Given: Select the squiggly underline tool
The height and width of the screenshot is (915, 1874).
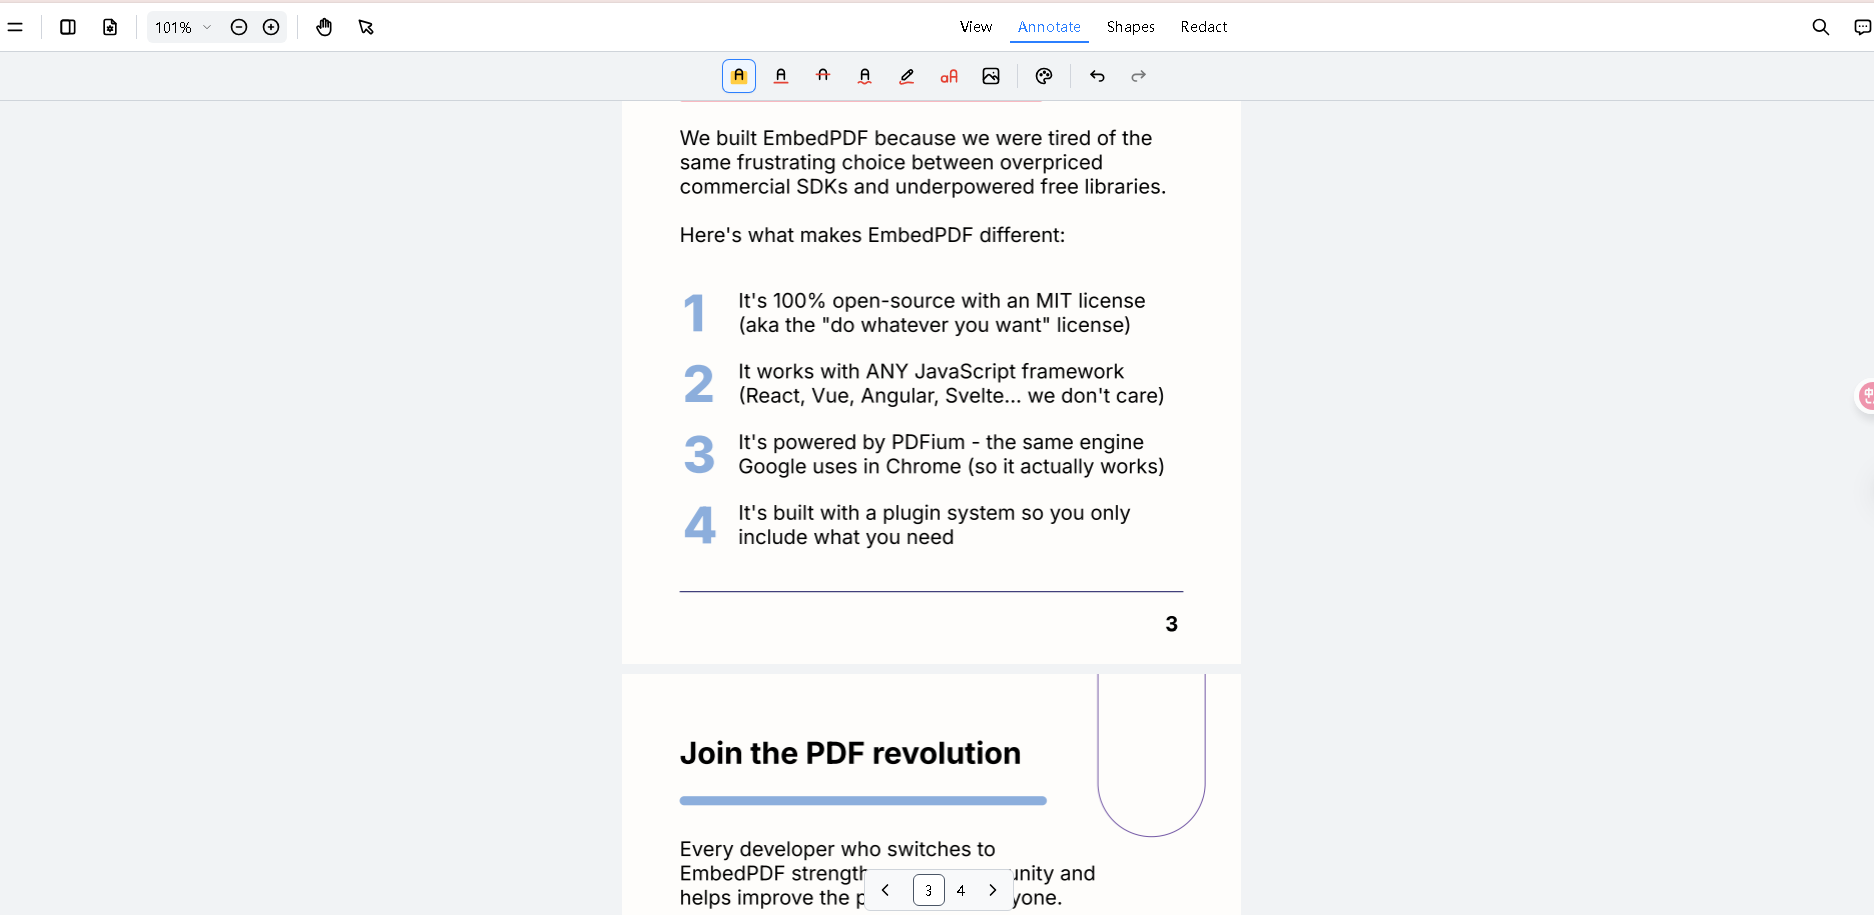Looking at the screenshot, I should pos(865,75).
